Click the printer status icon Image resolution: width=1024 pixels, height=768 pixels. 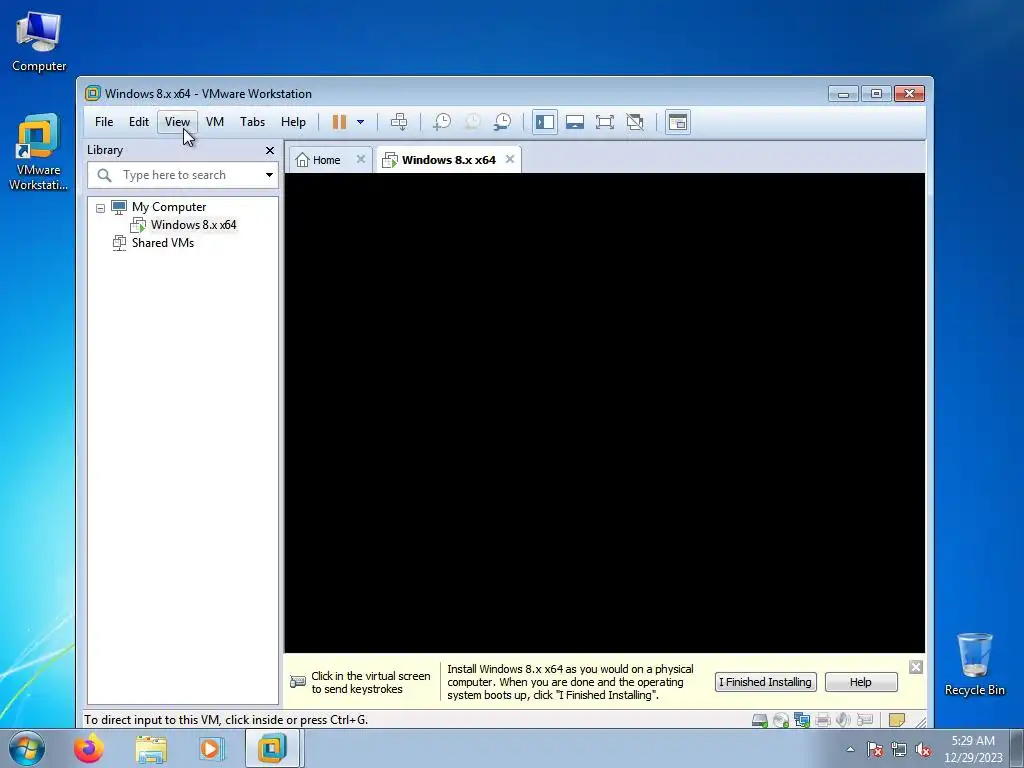tap(823, 720)
